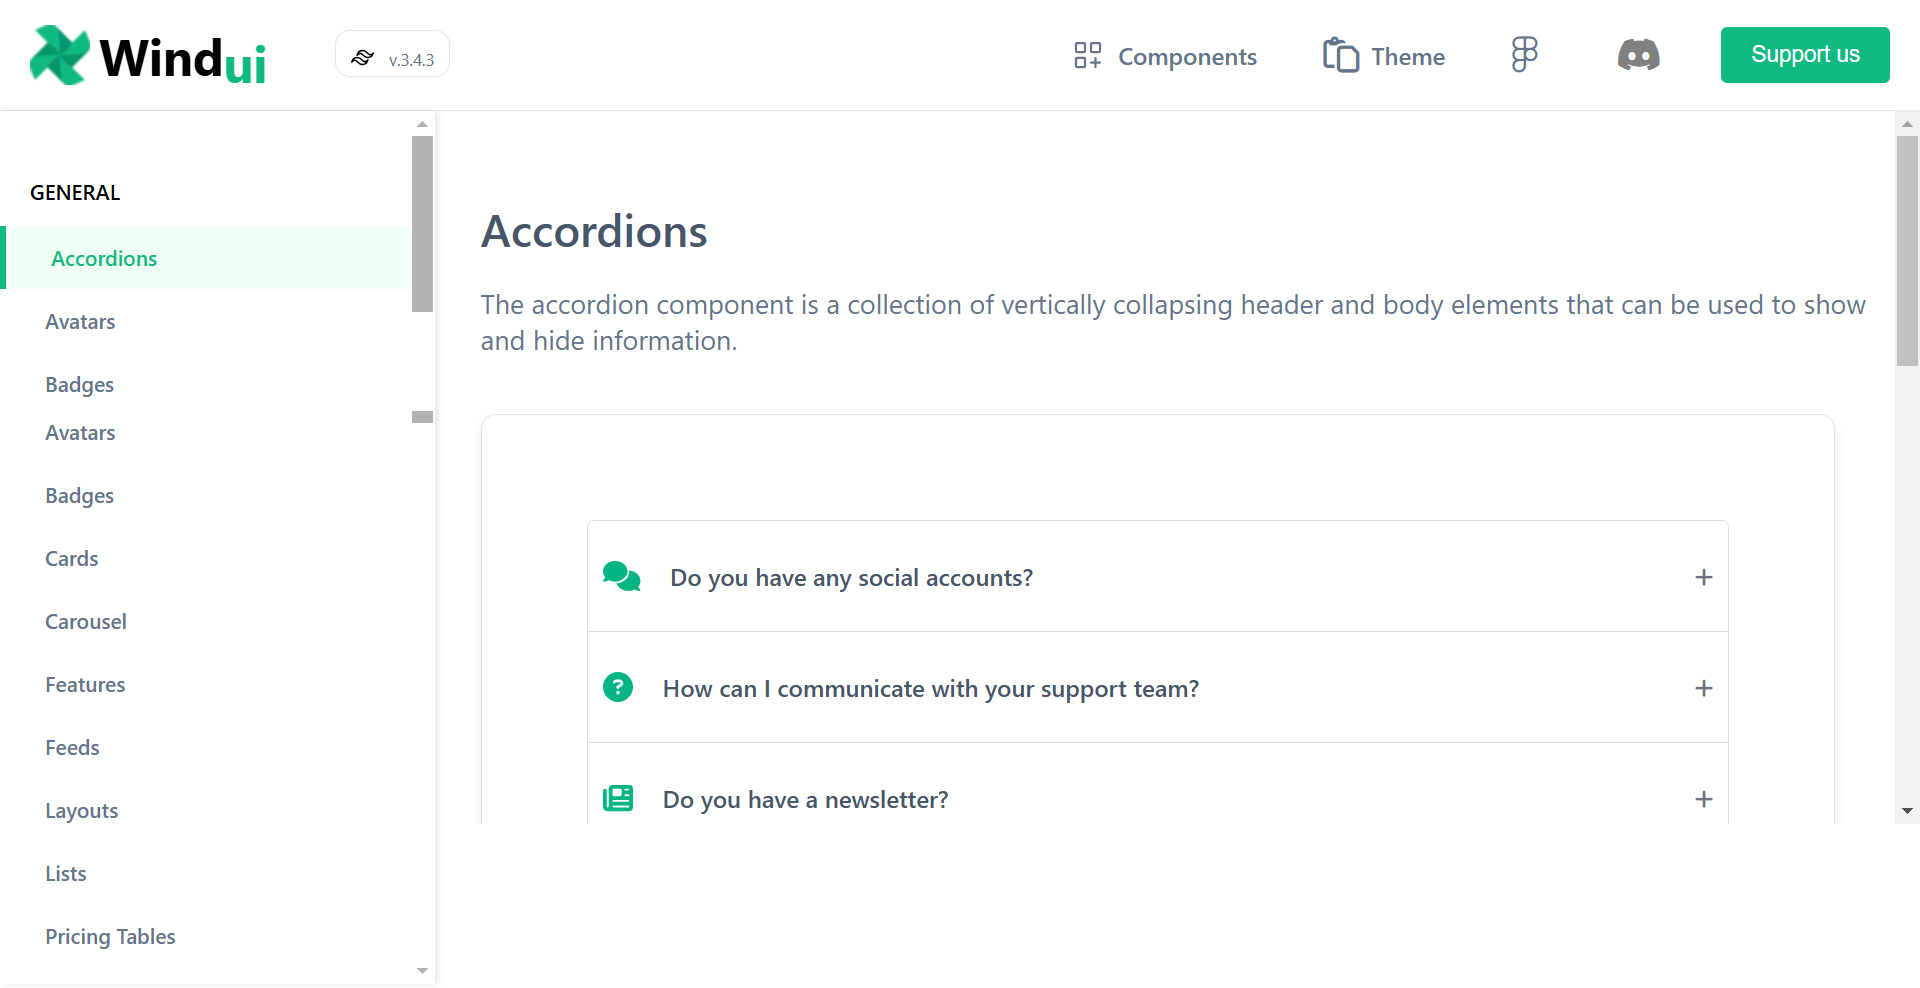The width and height of the screenshot is (1920, 988).
Task: Click the Support us button
Action: pyautogui.click(x=1804, y=55)
